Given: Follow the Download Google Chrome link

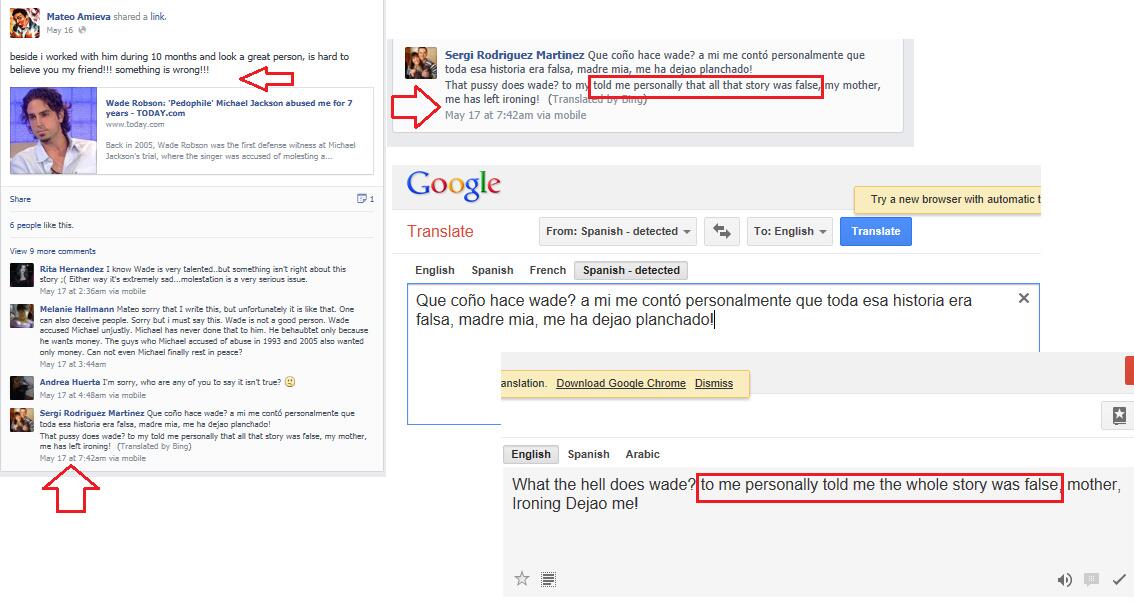Looking at the screenshot, I should click(621, 383).
